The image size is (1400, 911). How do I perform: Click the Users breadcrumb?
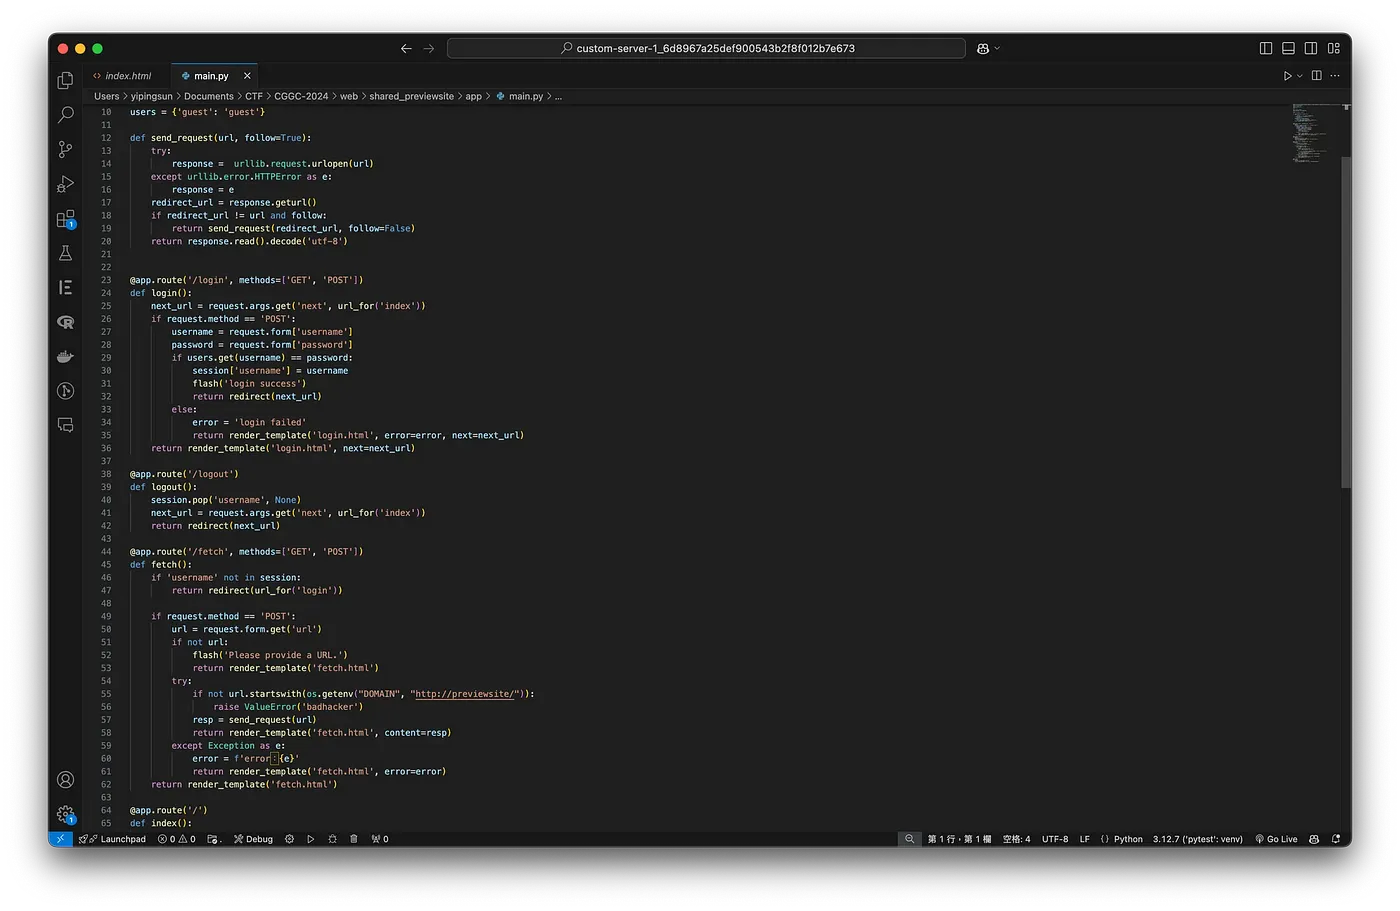(107, 97)
